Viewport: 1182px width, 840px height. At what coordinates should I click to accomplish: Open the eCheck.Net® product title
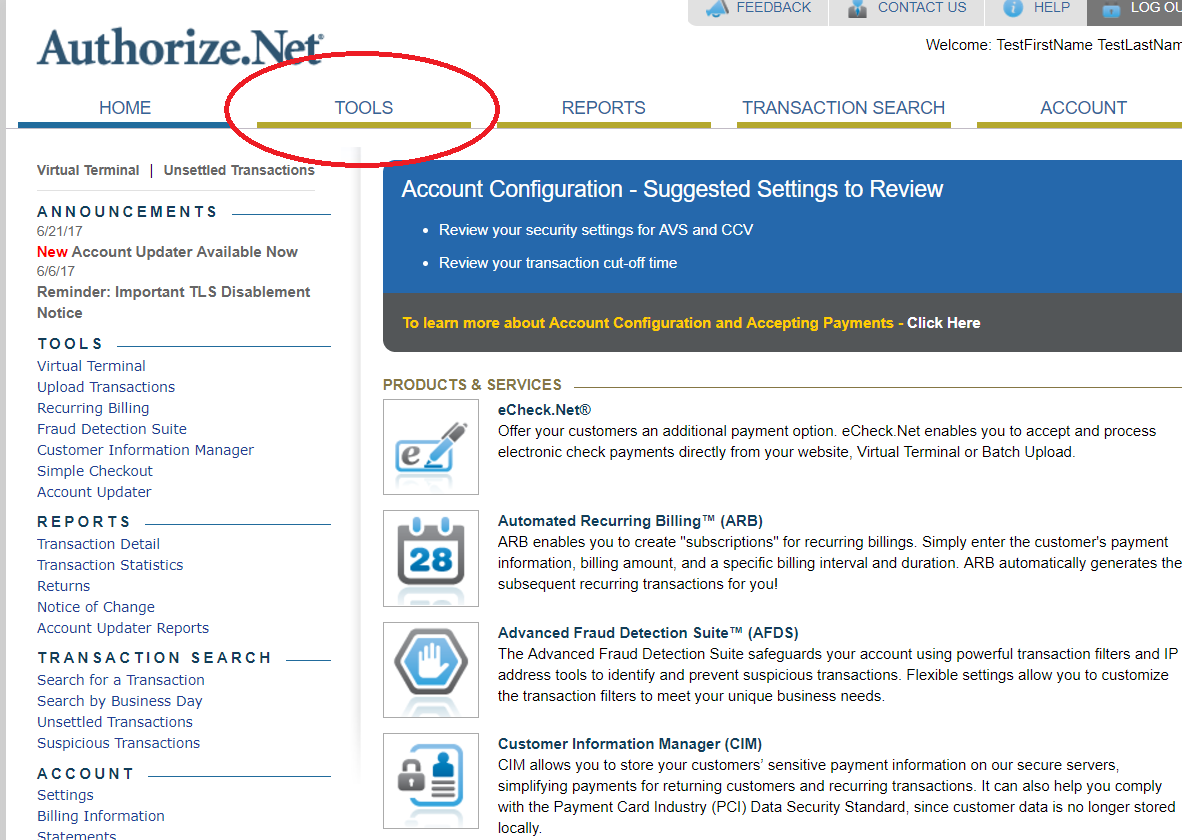point(544,410)
